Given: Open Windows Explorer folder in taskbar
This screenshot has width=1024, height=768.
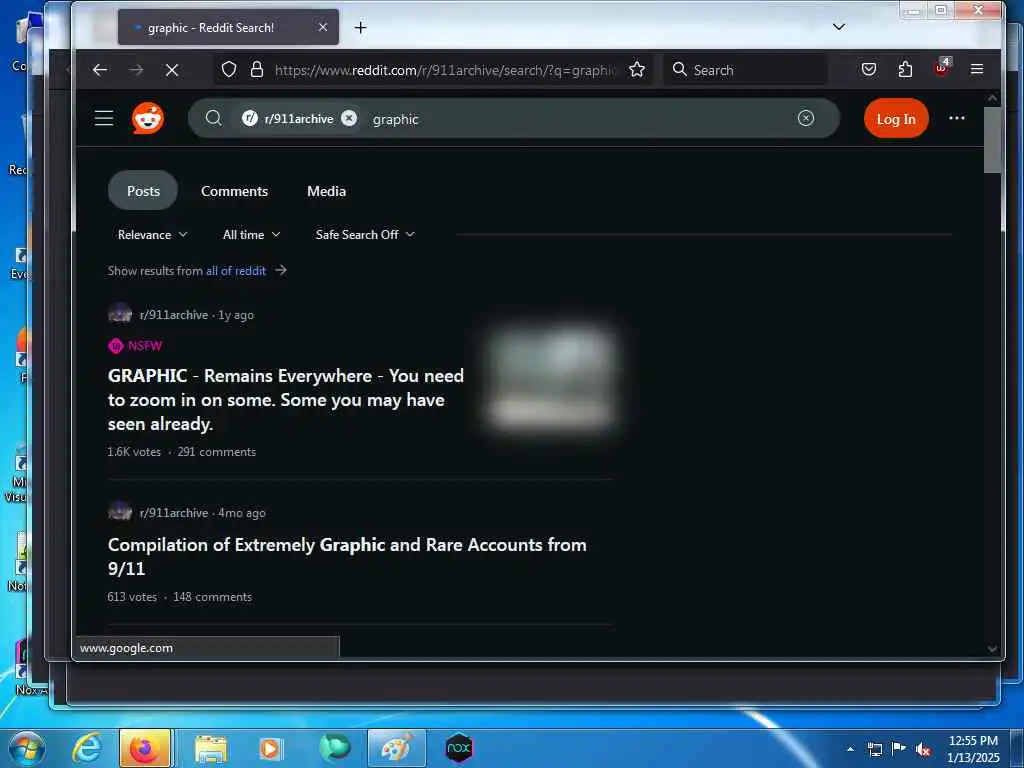Looking at the screenshot, I should click(x=210, y=748).
